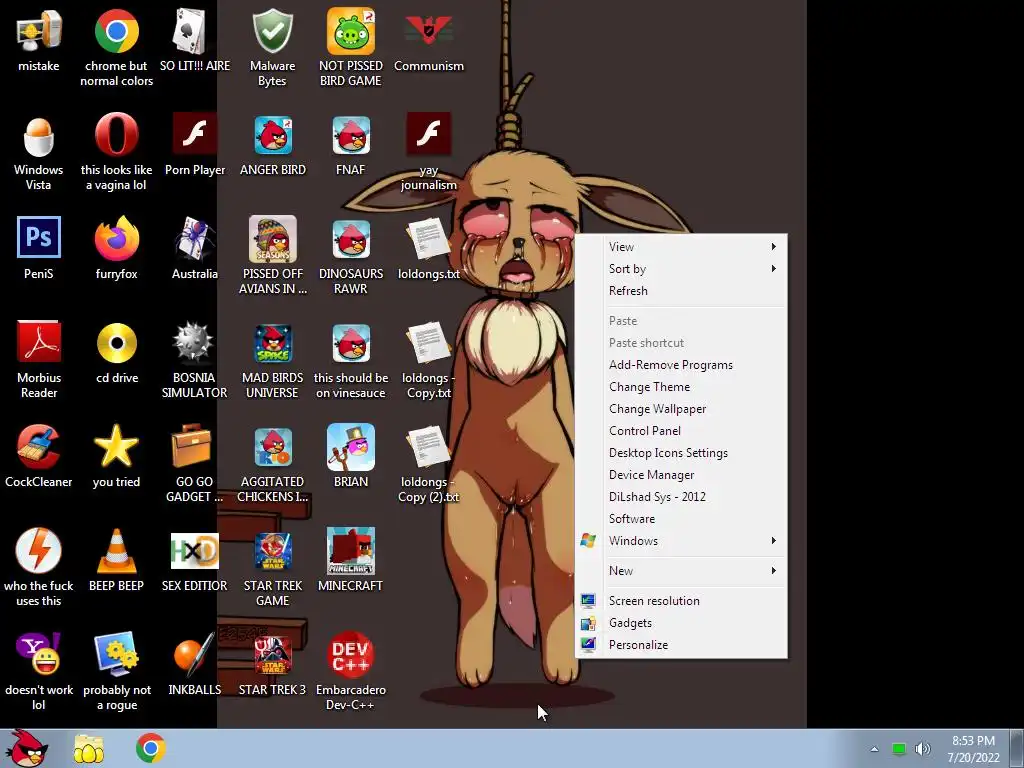Select the Malware Bytes desktop icon

[x=272, y=31]
